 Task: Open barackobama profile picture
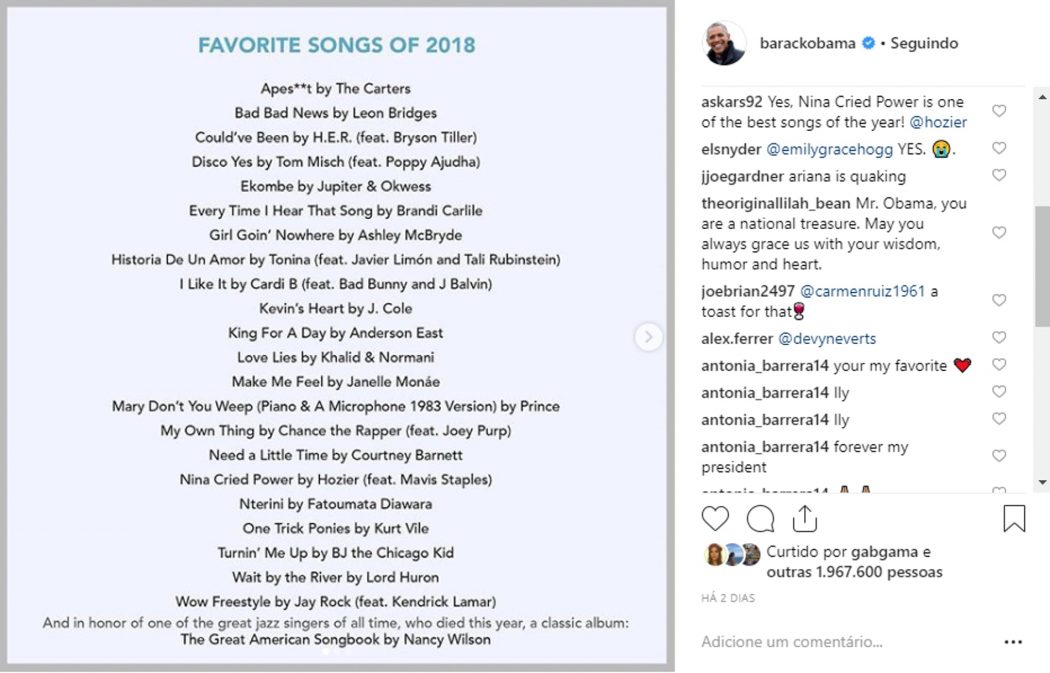(x=724, y=43)
